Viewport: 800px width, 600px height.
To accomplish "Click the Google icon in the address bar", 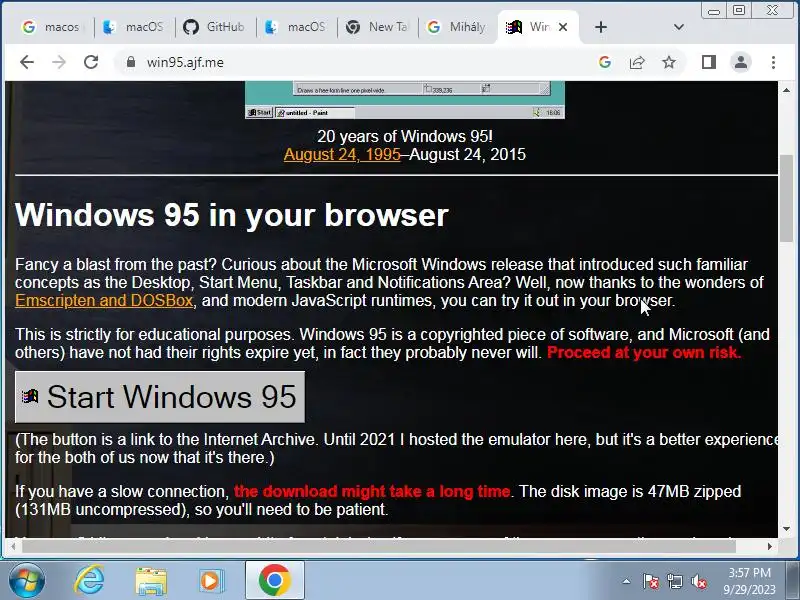I will 605,62.
